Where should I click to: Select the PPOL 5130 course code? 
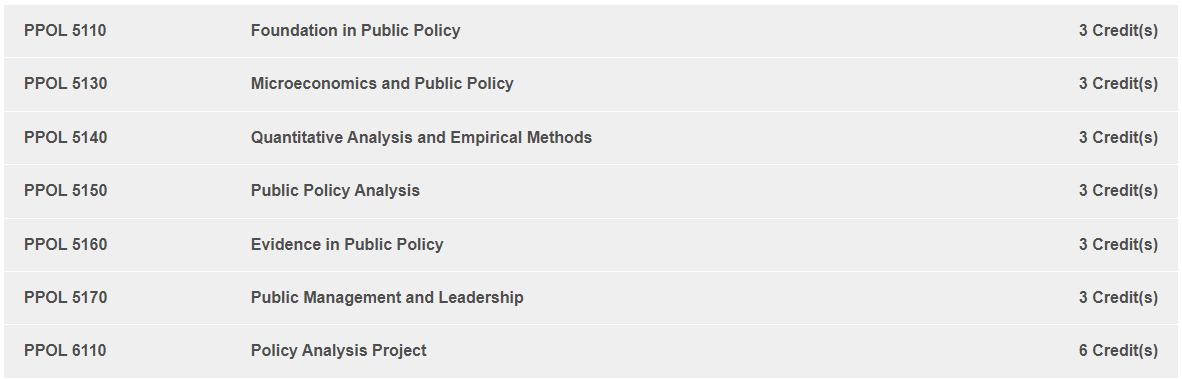(x=66, y=84)
